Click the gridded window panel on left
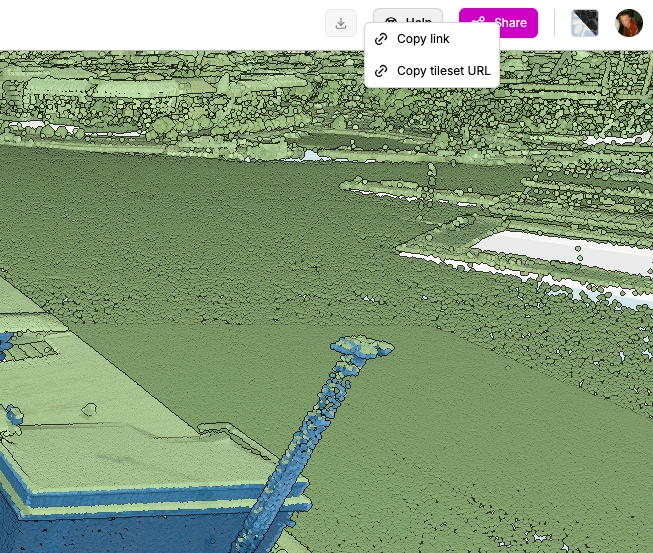This screenshot has width=653, height=553. [32, 350]
